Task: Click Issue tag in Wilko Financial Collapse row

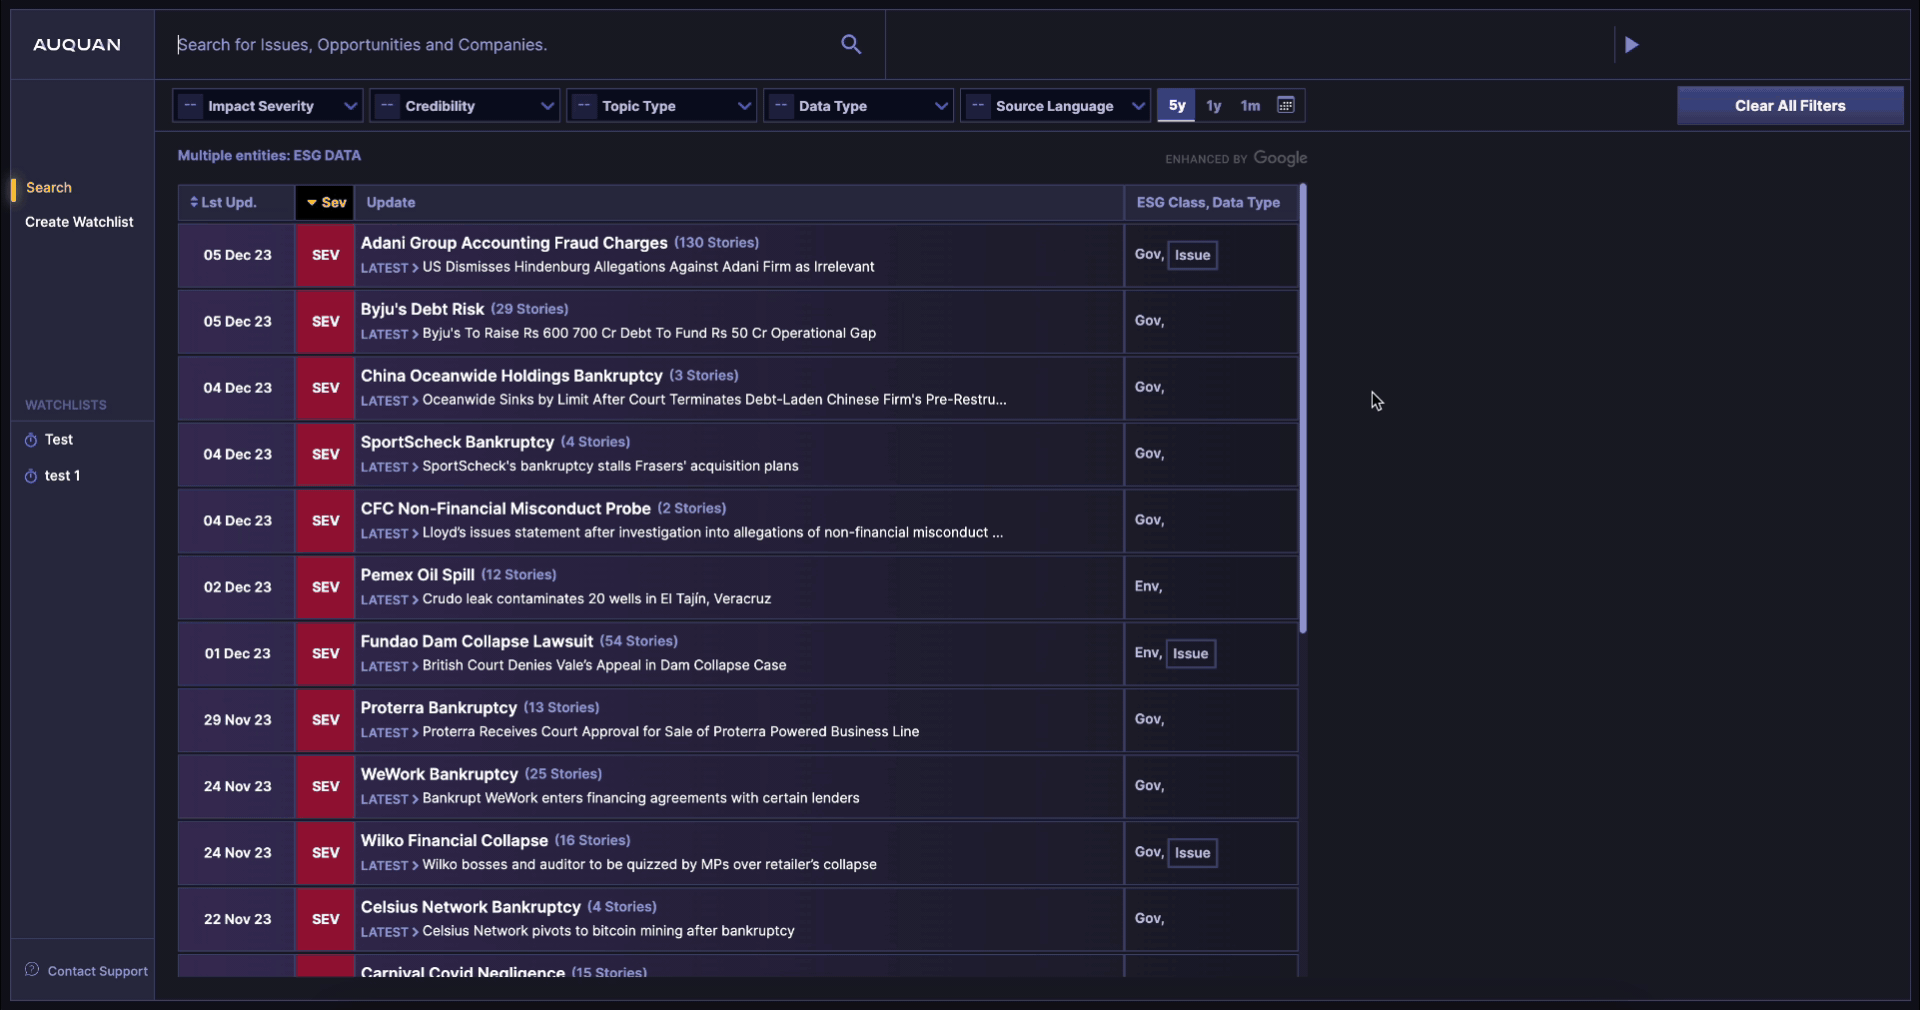Action: (x=1192, y=853)
